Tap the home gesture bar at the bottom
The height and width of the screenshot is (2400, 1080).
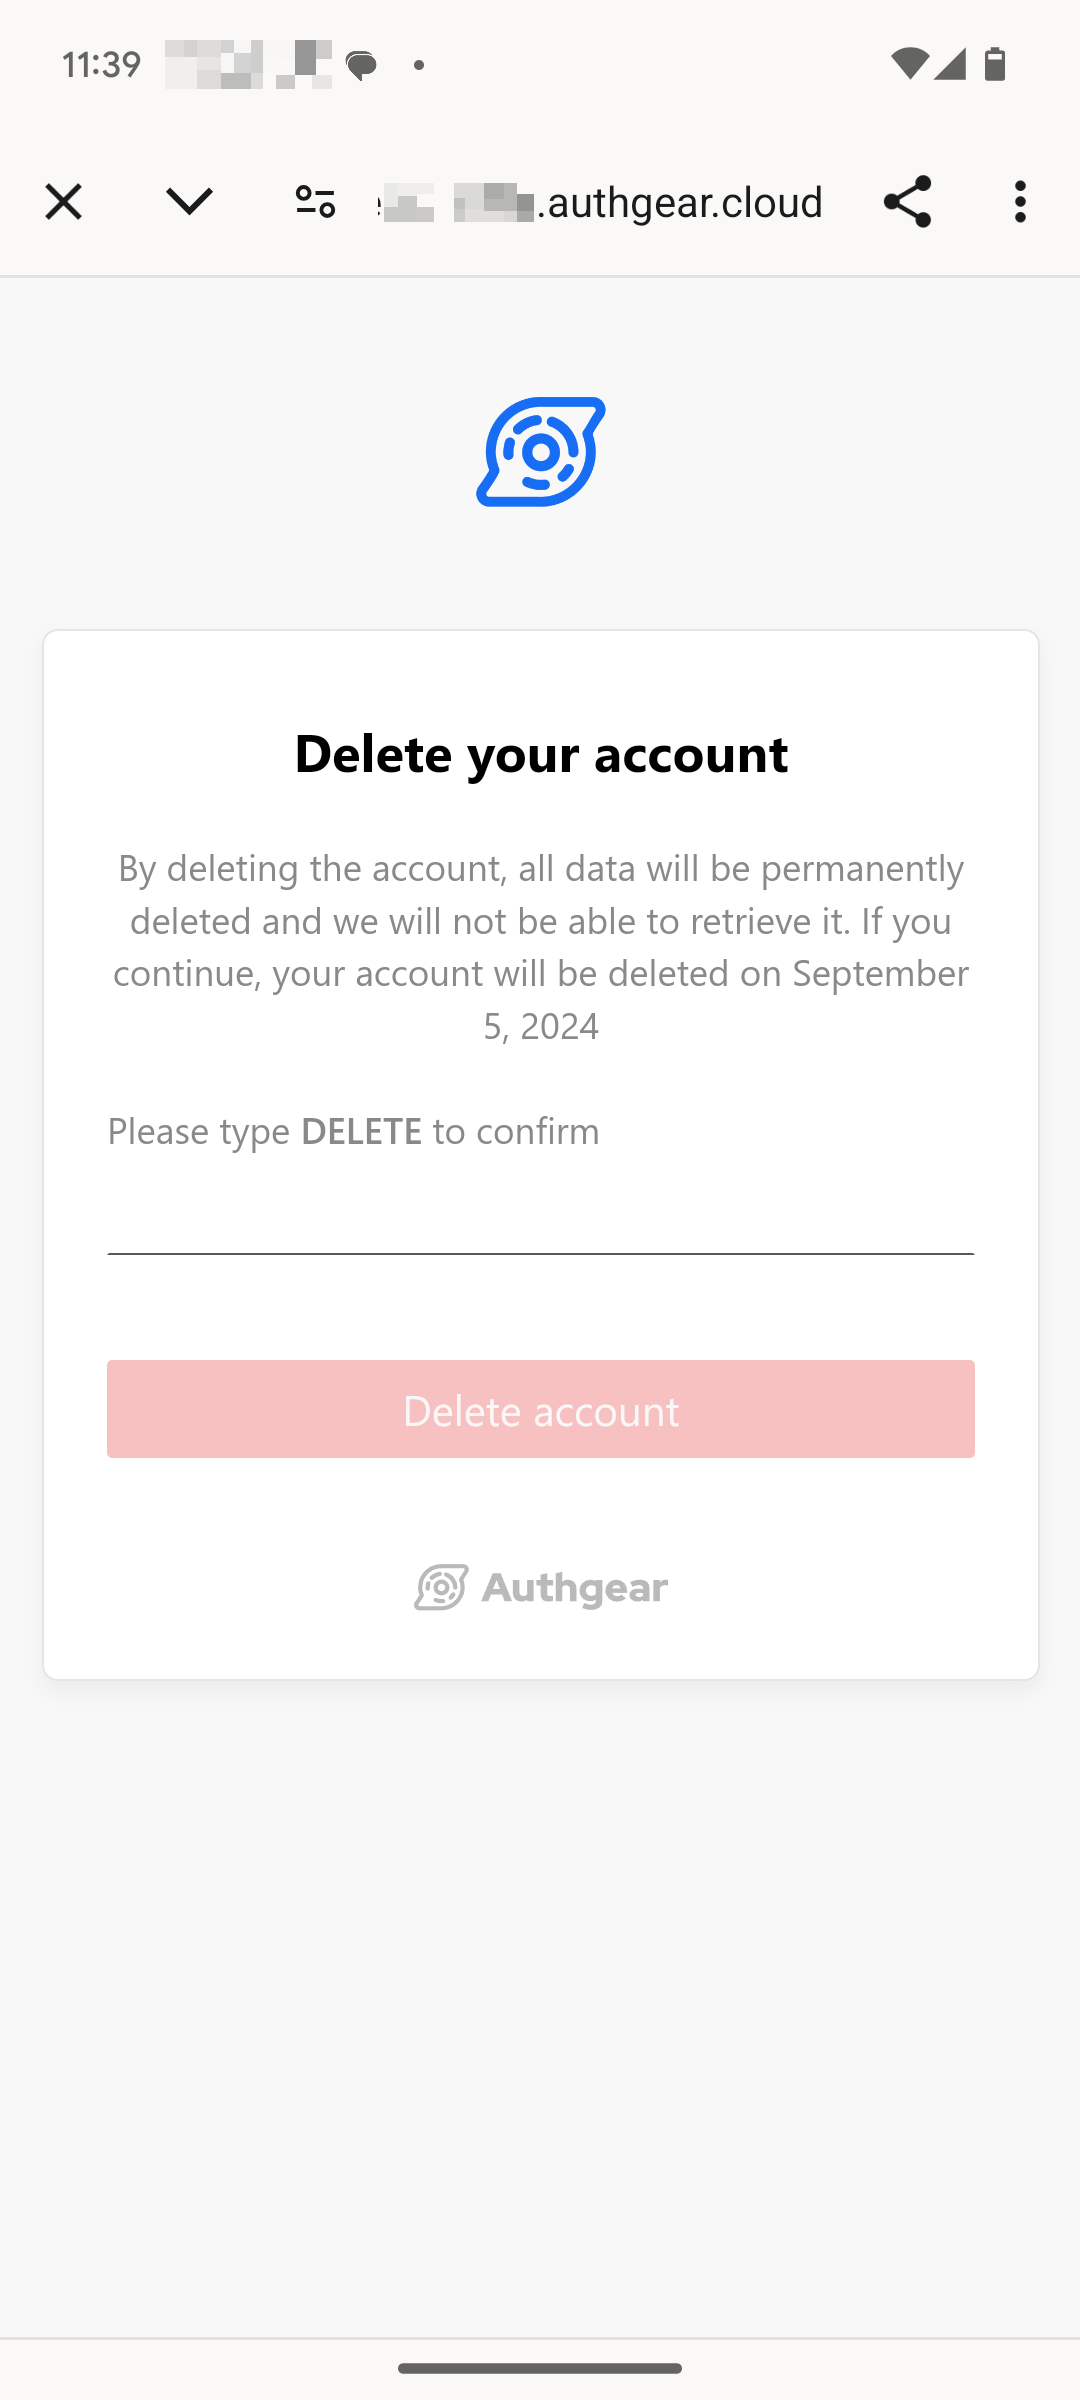tap(540, 2368)
